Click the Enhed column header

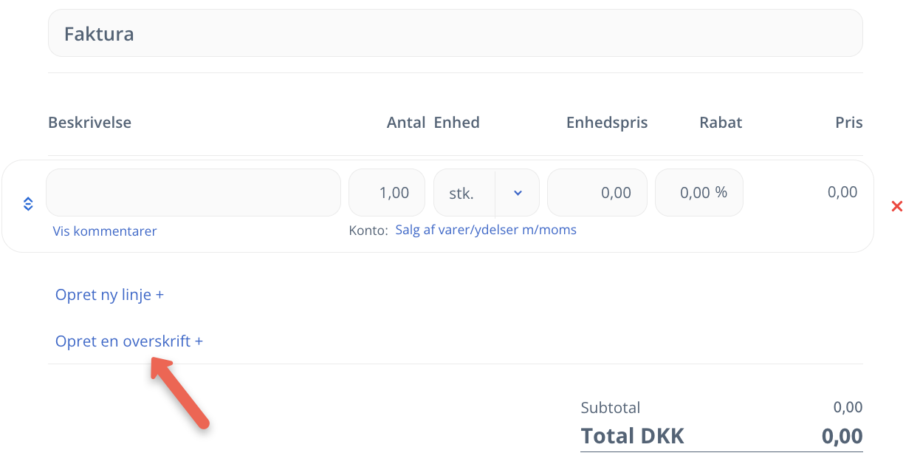tap(456, 123)
